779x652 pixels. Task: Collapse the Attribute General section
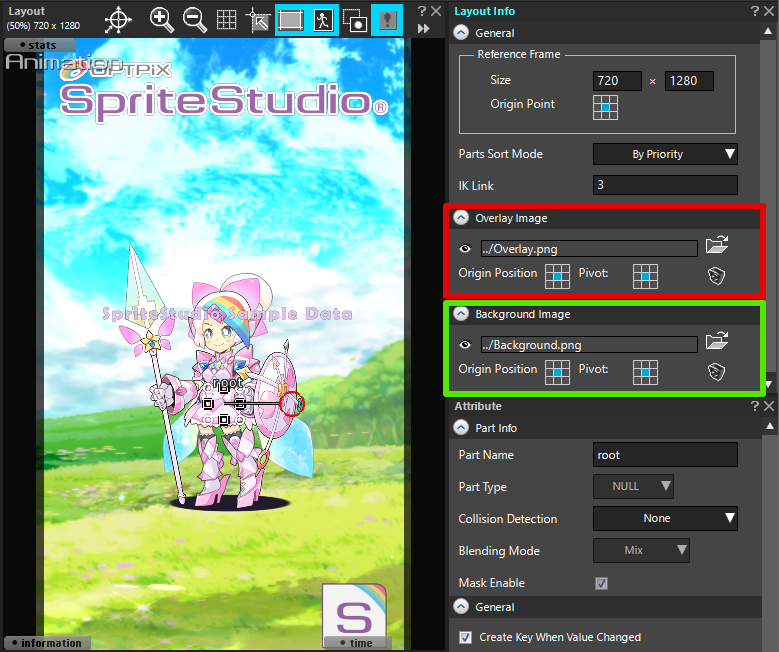[462, 607]
